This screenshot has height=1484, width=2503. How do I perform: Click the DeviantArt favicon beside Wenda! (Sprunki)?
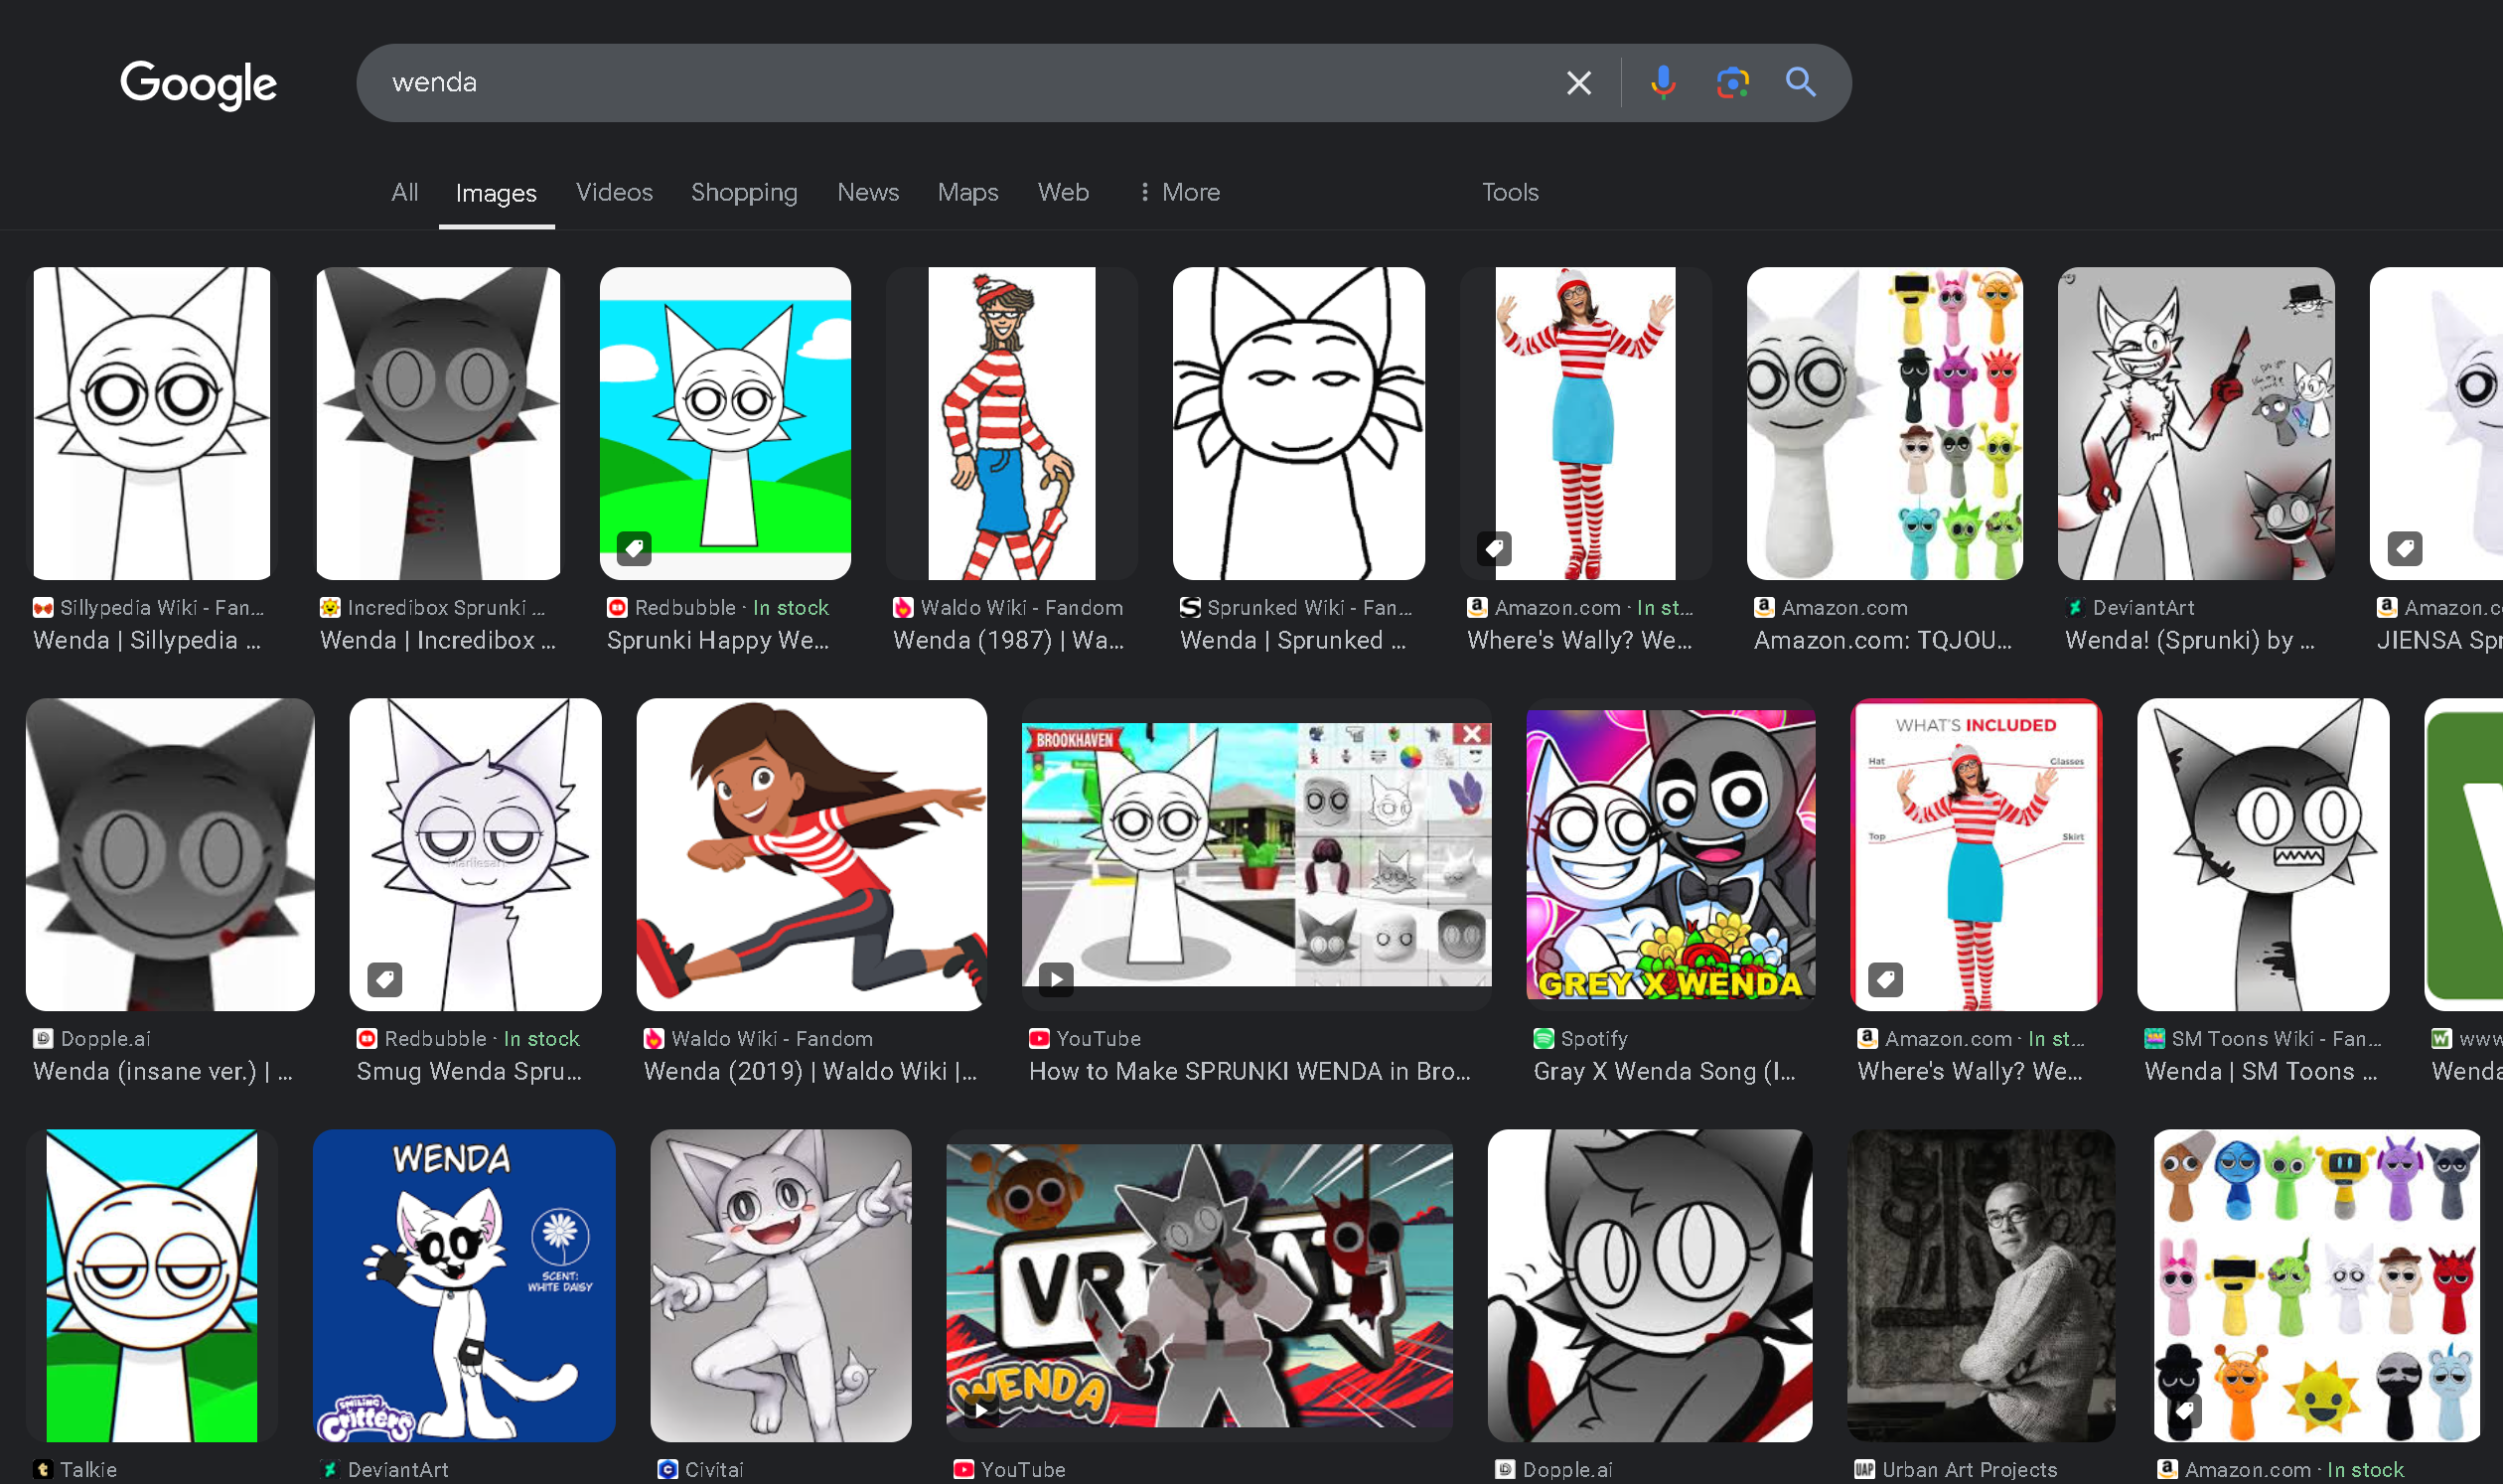point(2075,607)
